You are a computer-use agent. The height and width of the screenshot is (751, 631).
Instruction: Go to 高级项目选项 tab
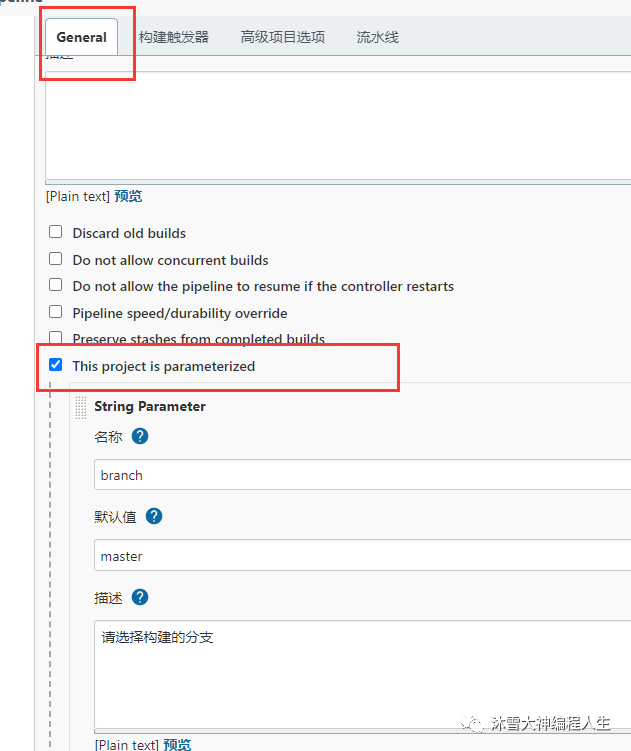283,37
